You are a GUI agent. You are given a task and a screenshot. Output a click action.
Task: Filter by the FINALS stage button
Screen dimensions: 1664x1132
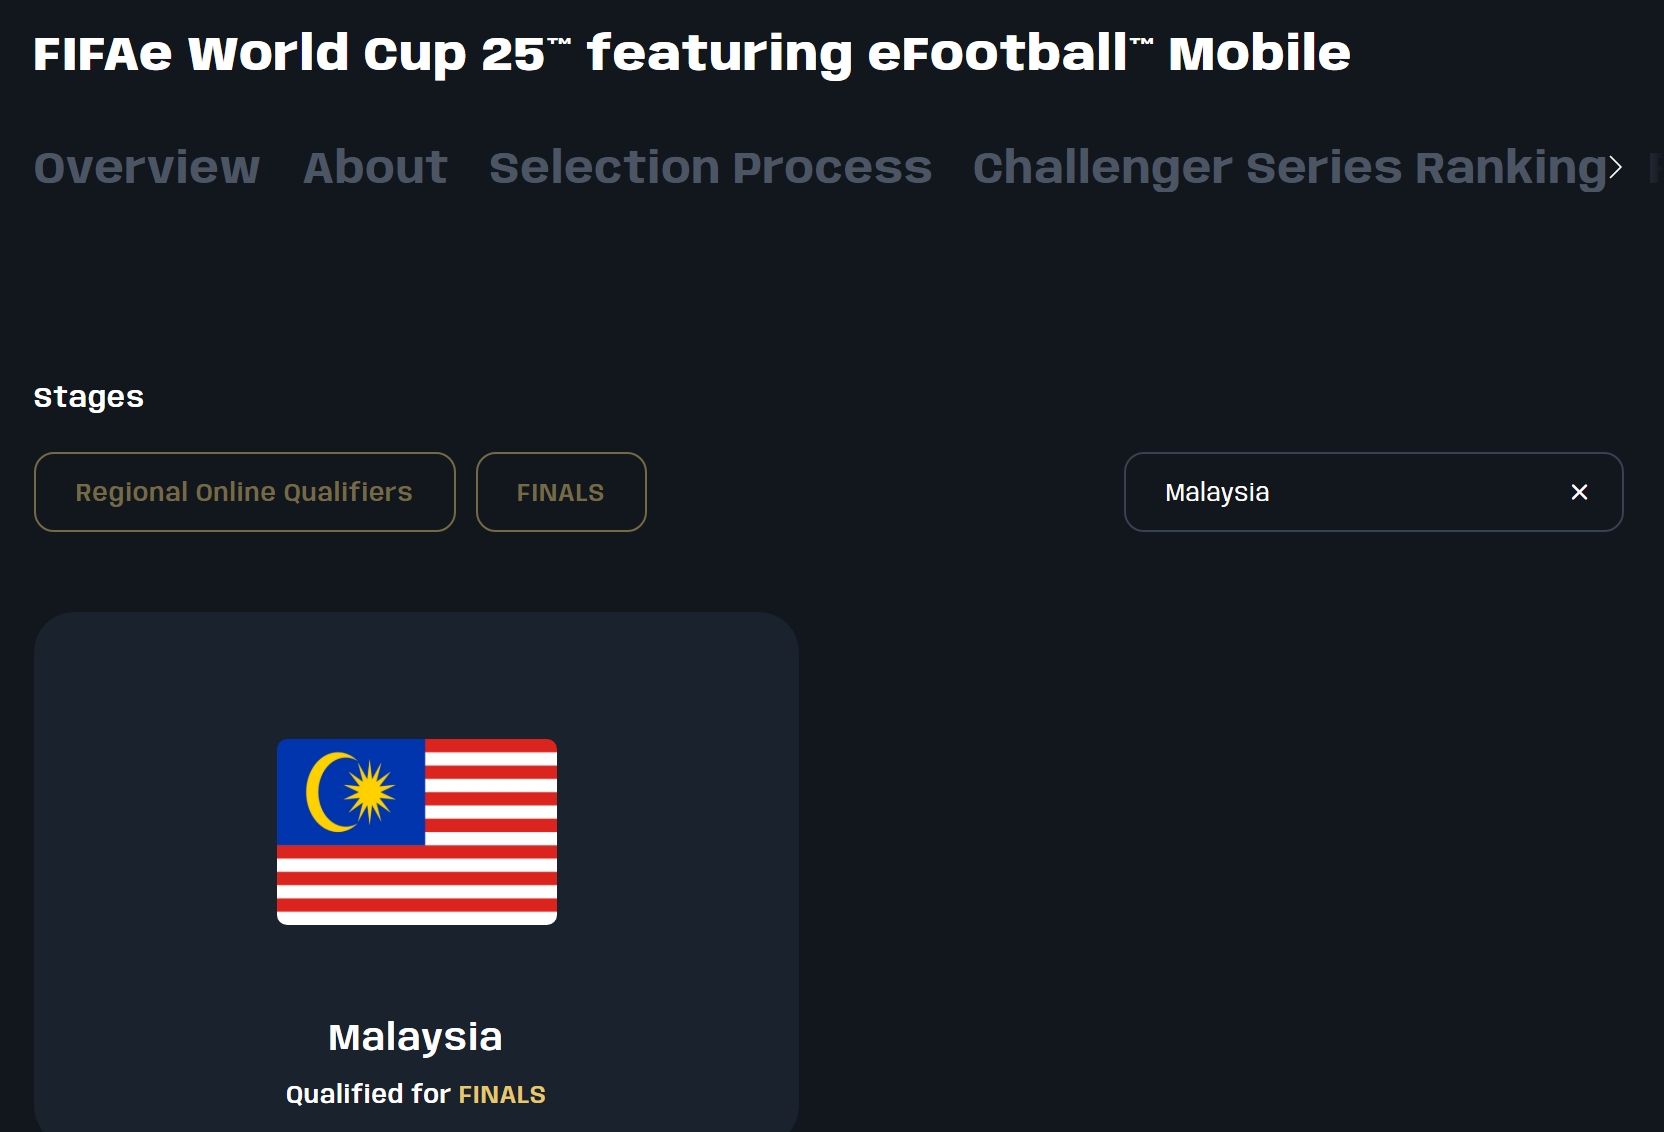(x=560, y=492)
